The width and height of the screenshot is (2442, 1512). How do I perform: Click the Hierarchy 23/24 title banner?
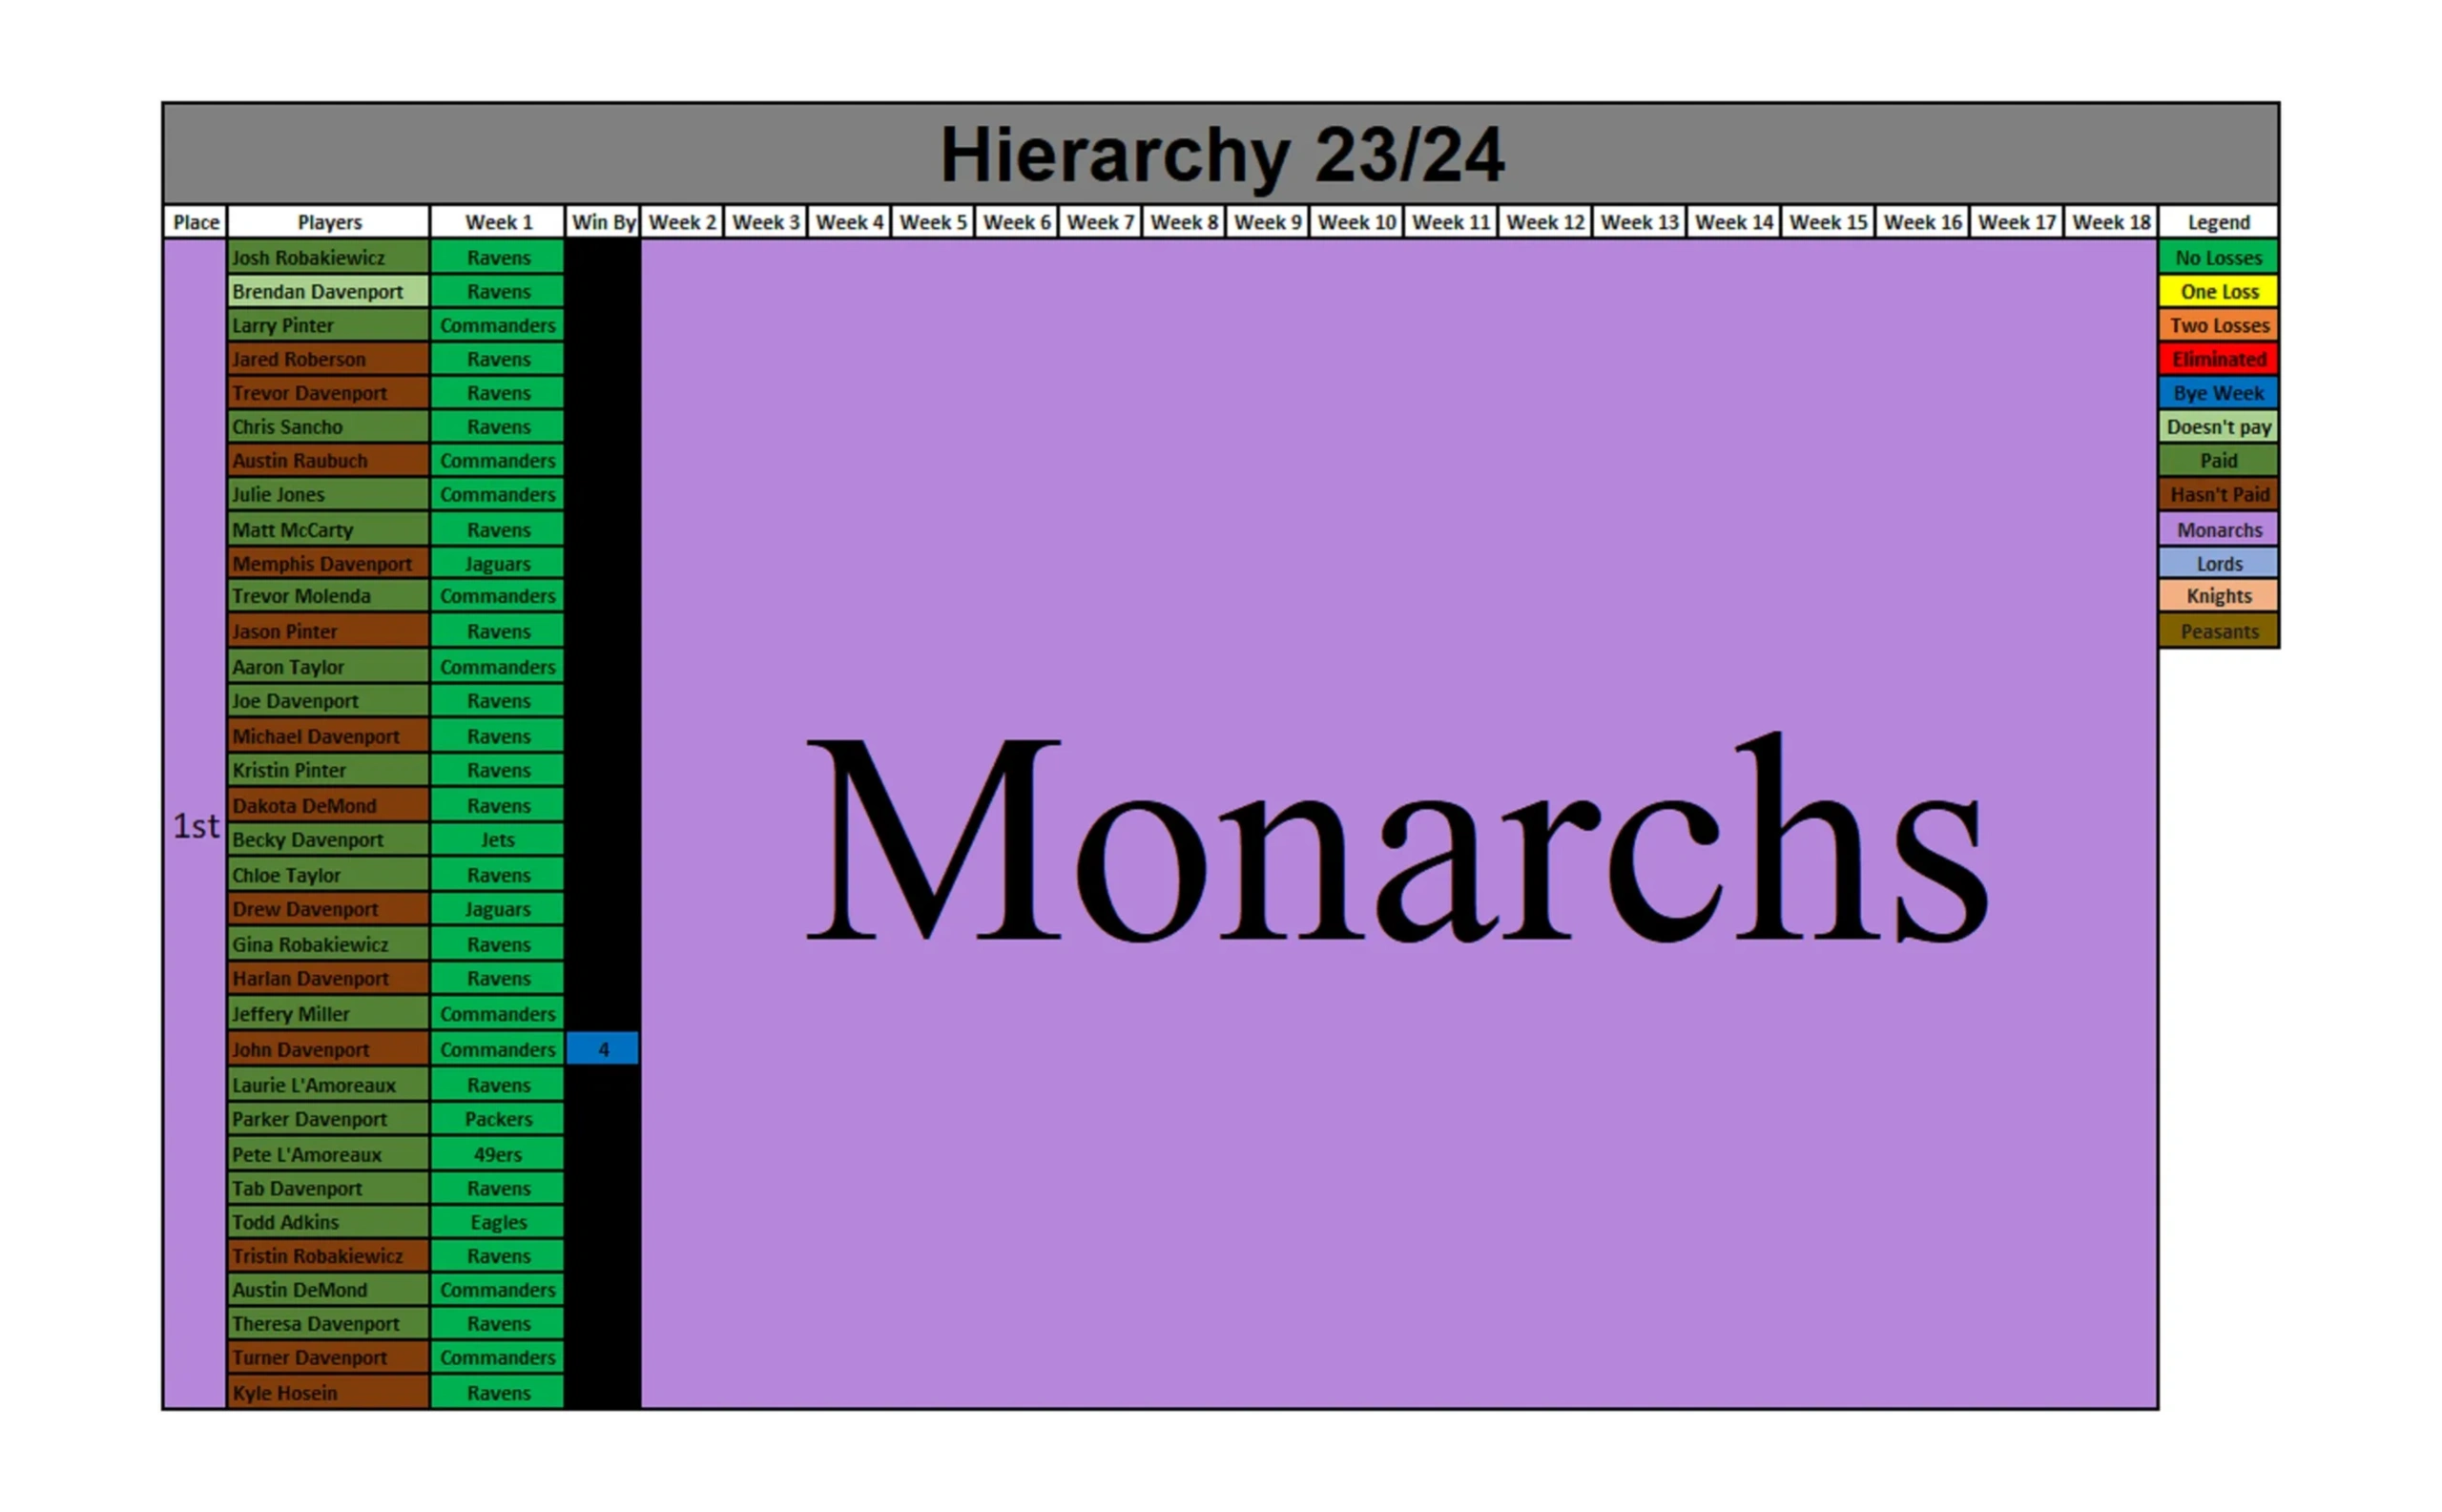click(1220, 154)
